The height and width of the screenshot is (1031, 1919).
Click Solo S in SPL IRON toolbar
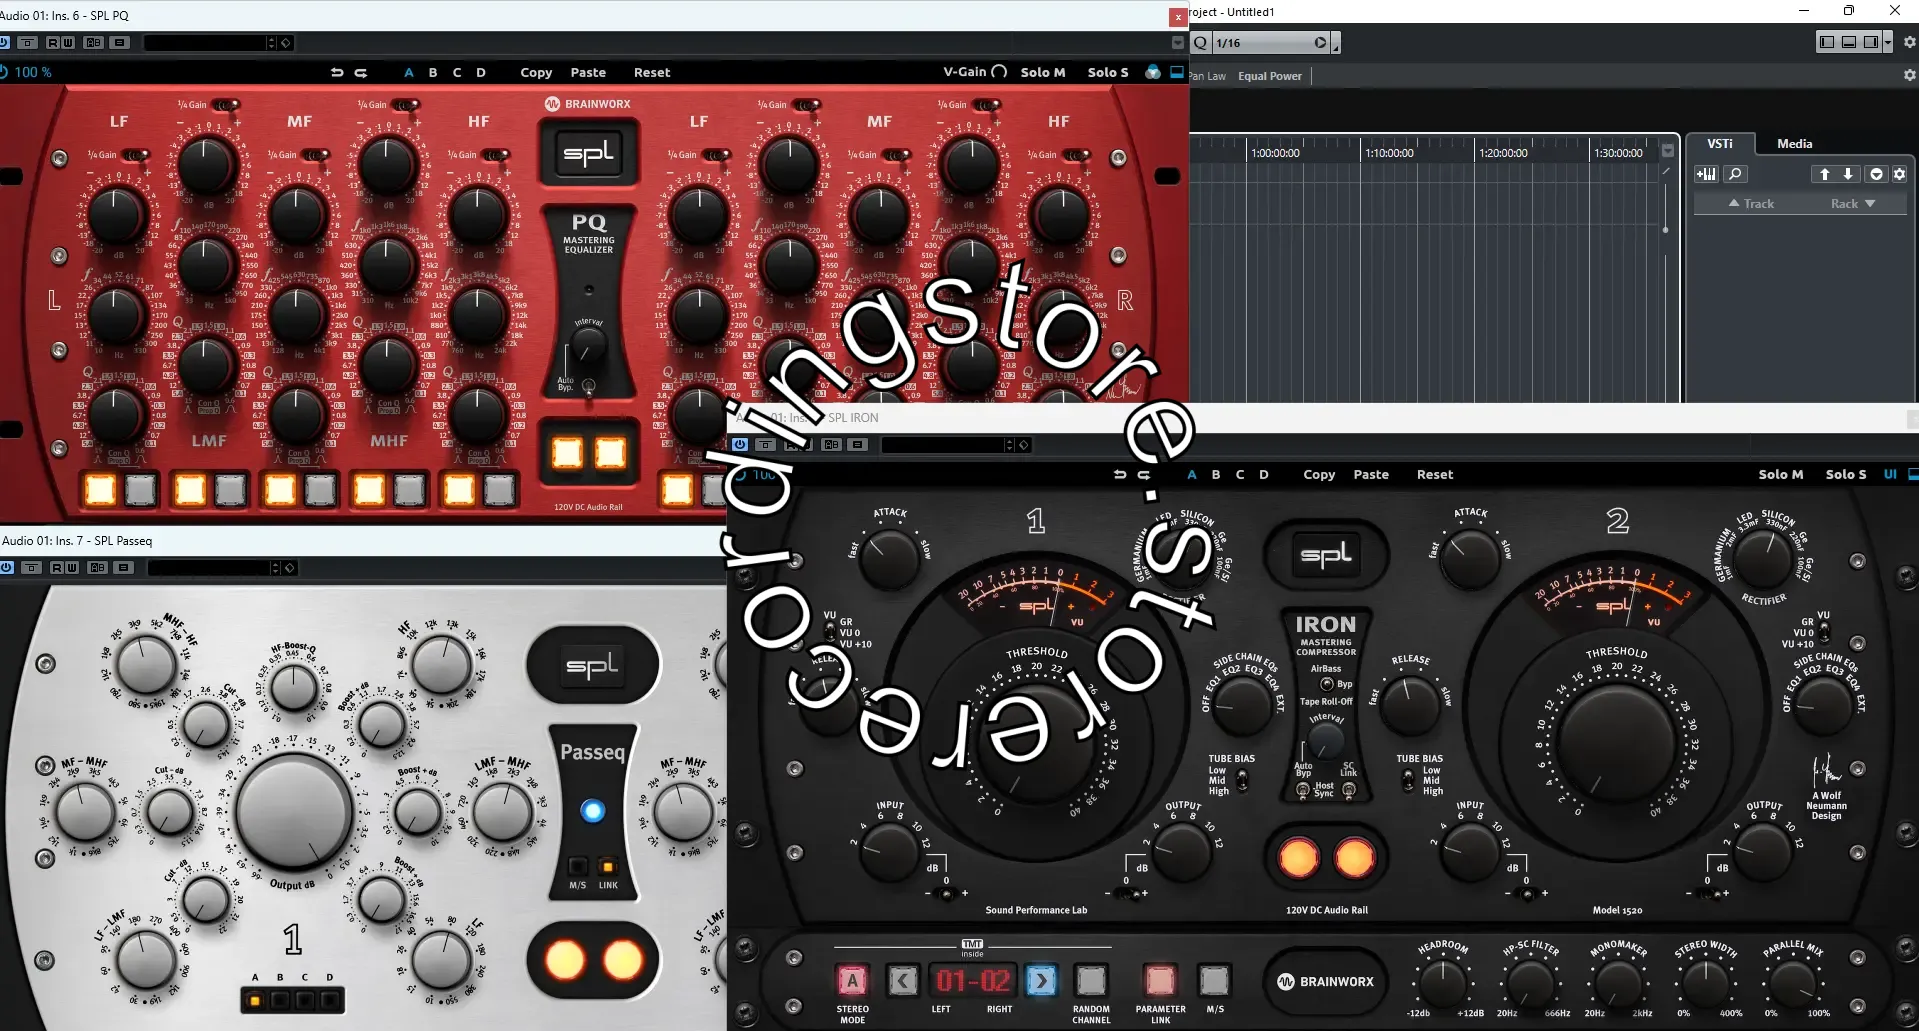click(1846, 474)
